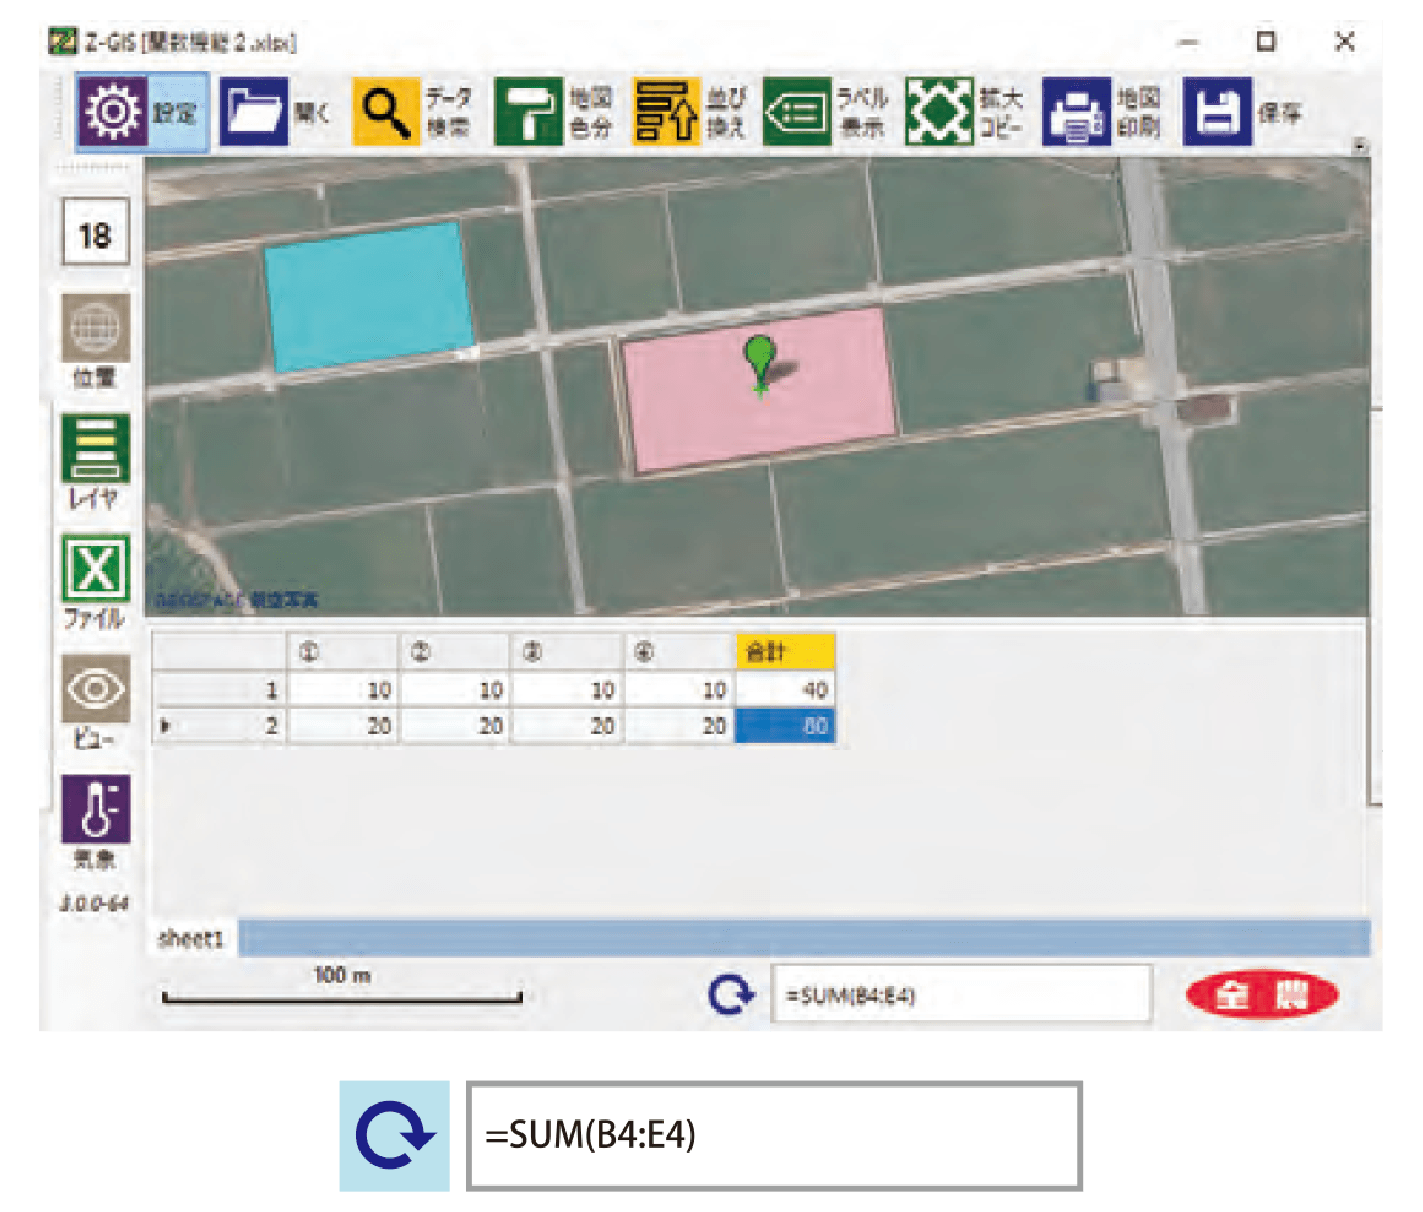Print map with 地図印刷 printer icon
Viewport: 1423px width, 1212px height.
coord(1075,112)
